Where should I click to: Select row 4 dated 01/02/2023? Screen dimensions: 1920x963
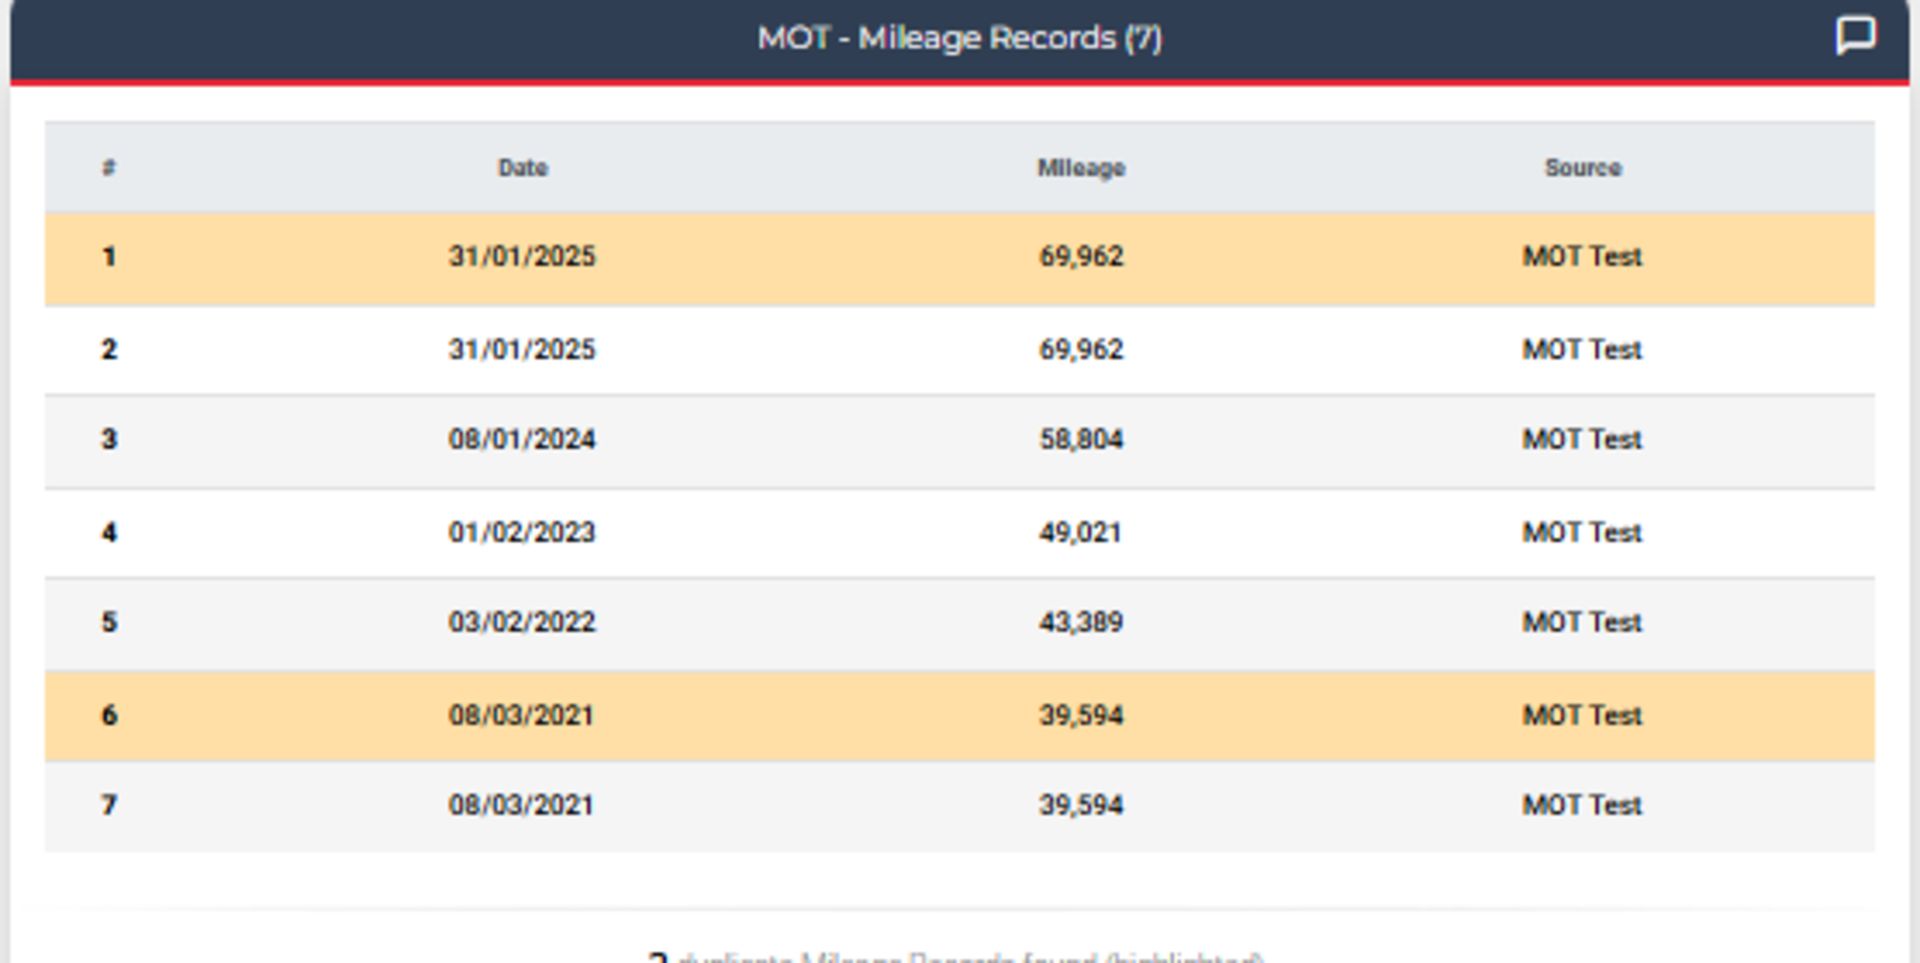coord(960,533)
